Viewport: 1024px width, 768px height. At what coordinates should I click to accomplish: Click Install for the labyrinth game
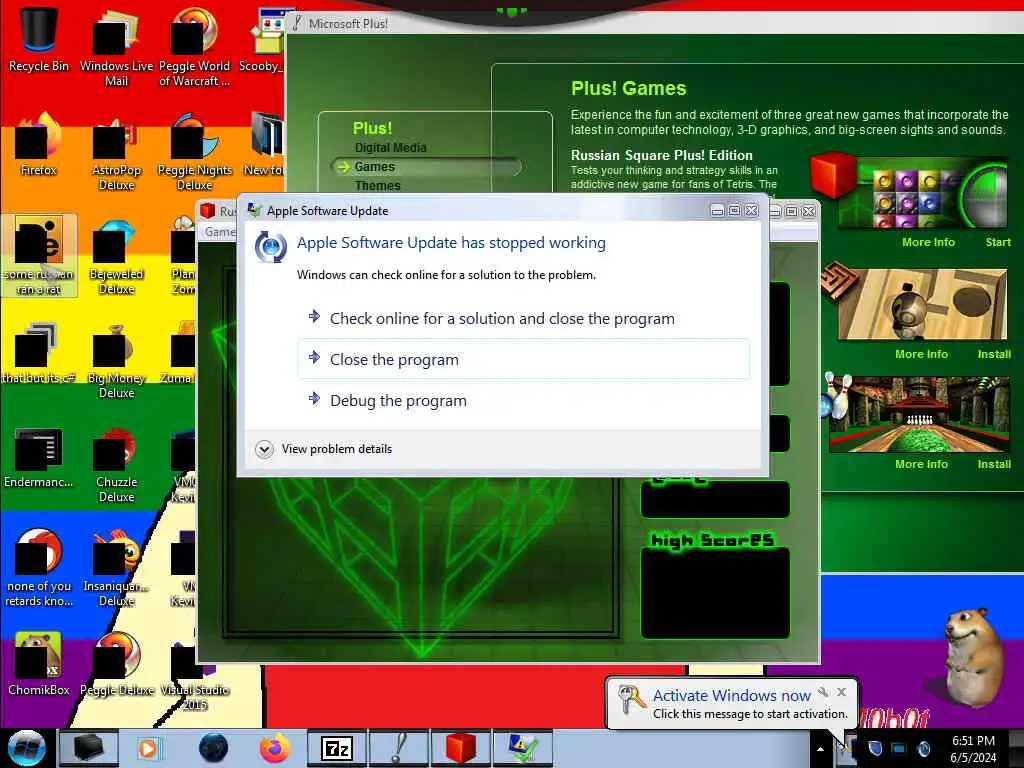pyautogui.click(x=994, y=354)
